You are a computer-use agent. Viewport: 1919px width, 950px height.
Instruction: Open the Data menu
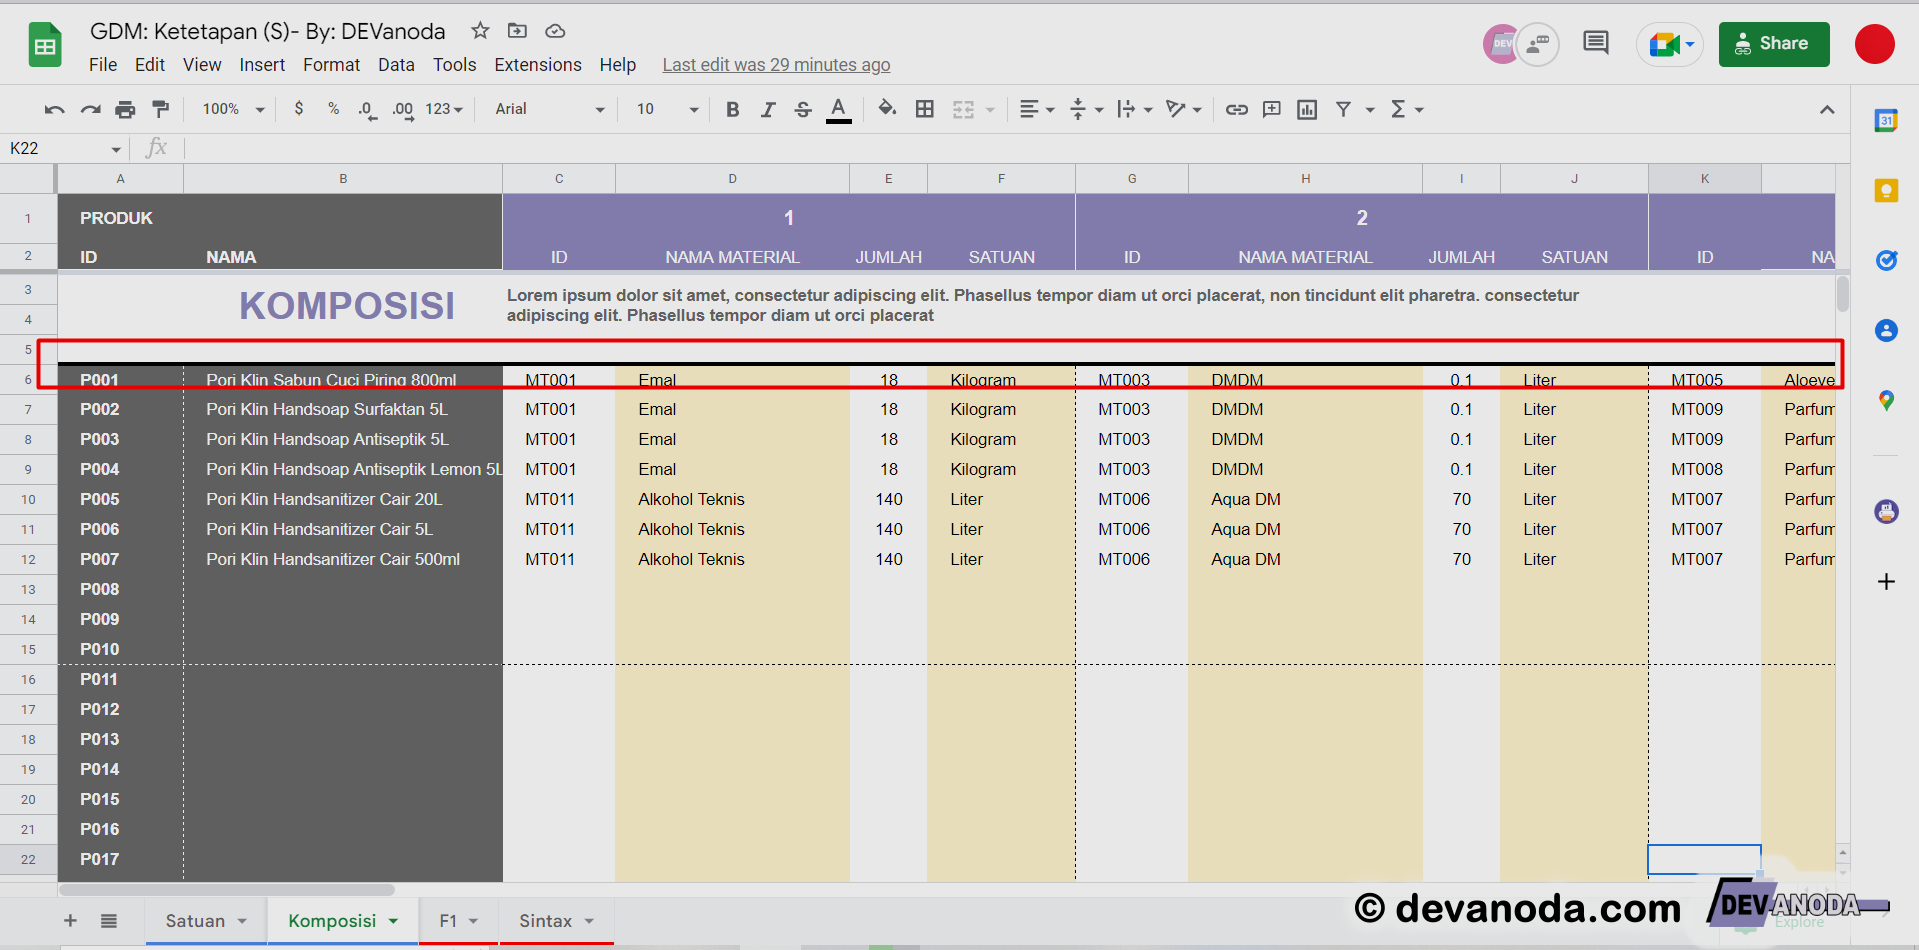click(x=396, y=65)
